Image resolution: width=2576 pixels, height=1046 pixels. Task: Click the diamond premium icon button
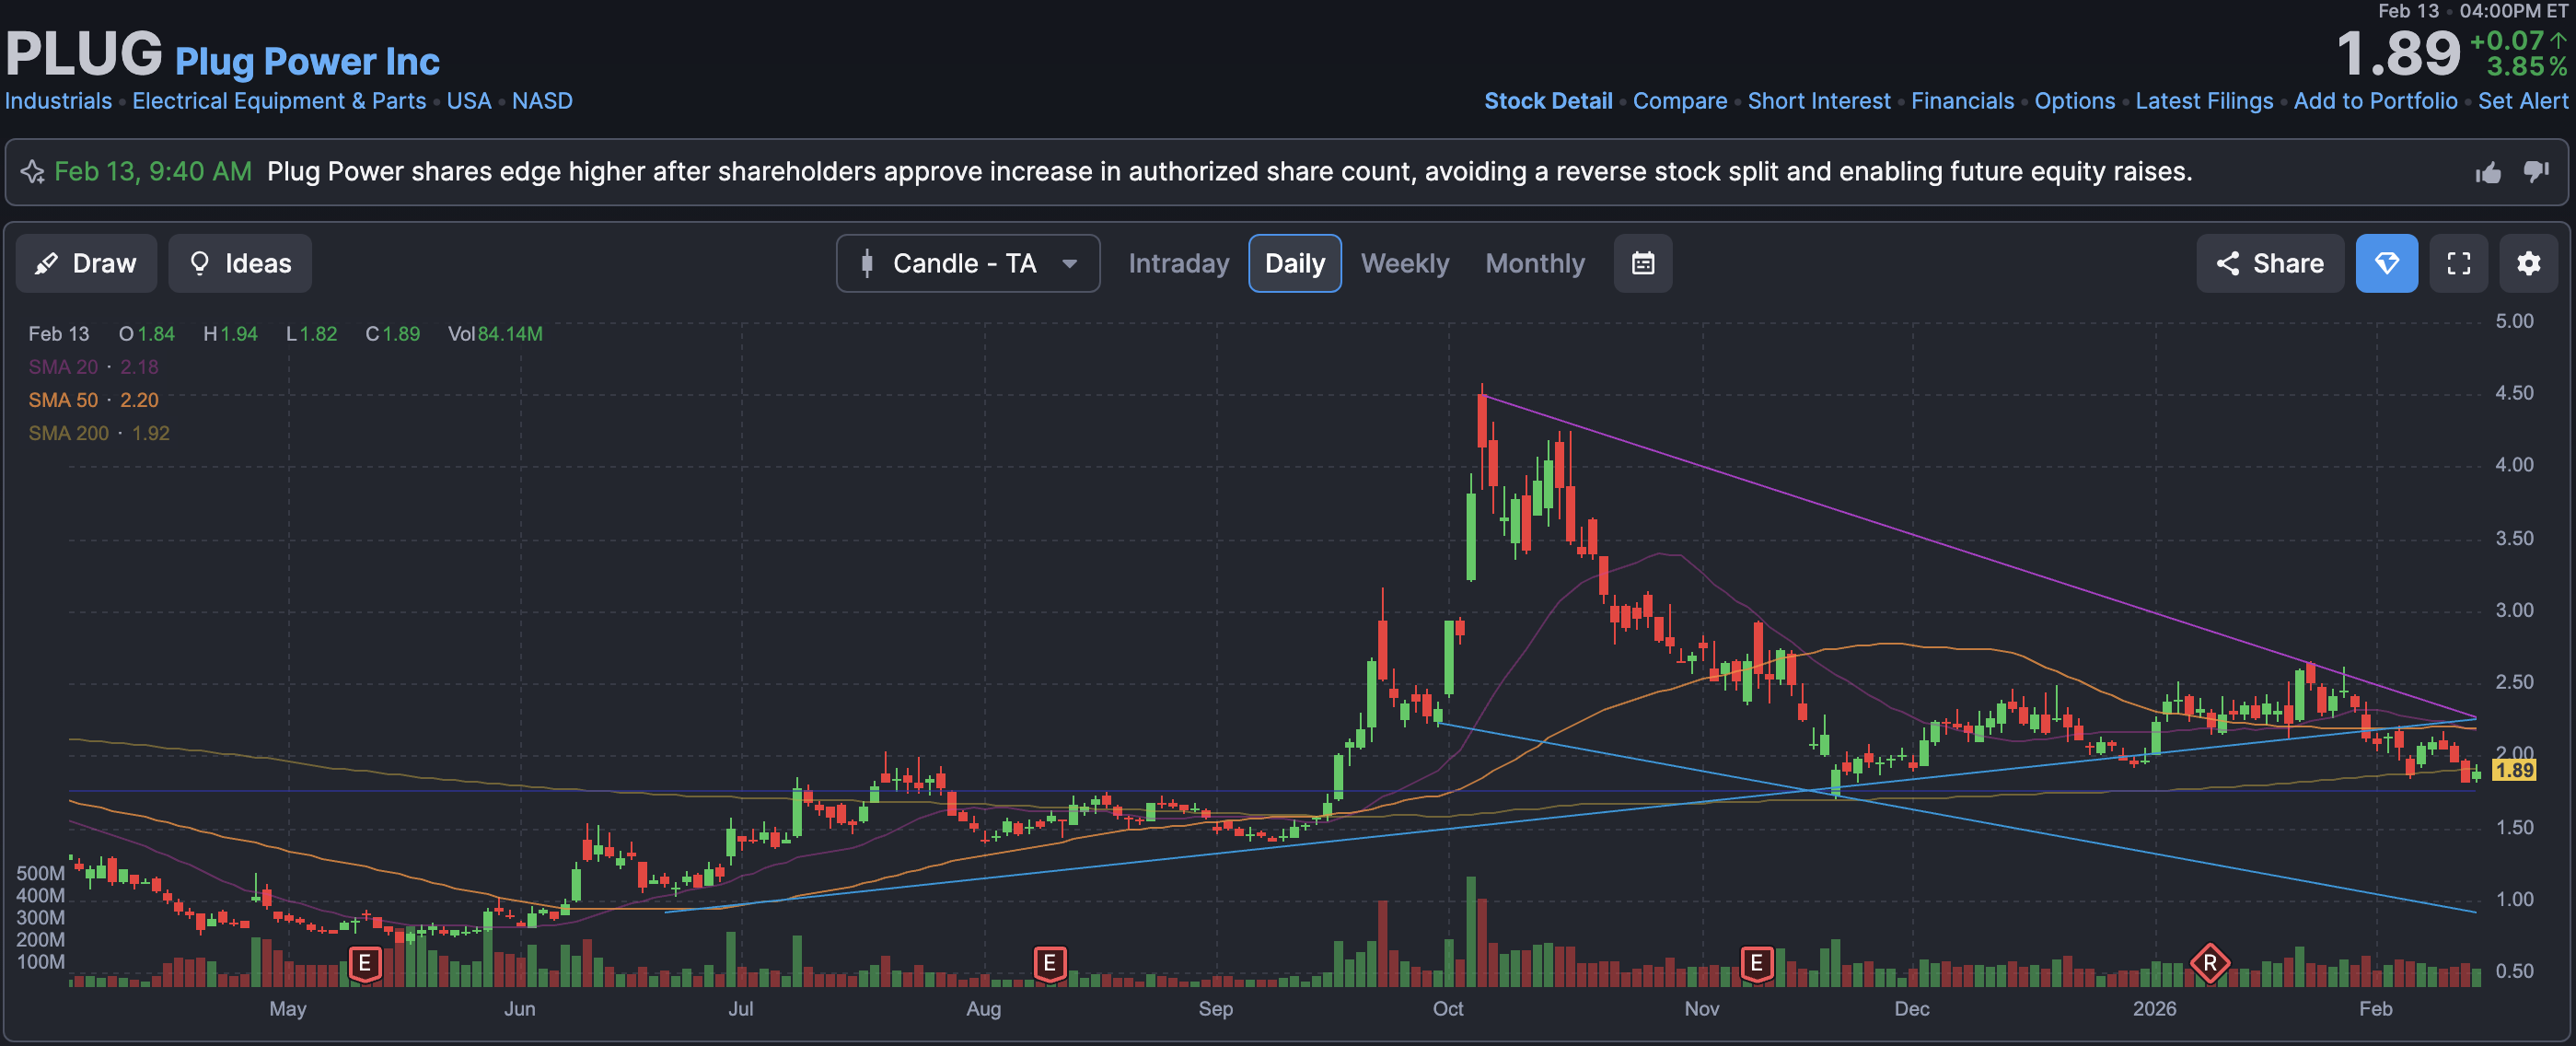coord(2386,264)
